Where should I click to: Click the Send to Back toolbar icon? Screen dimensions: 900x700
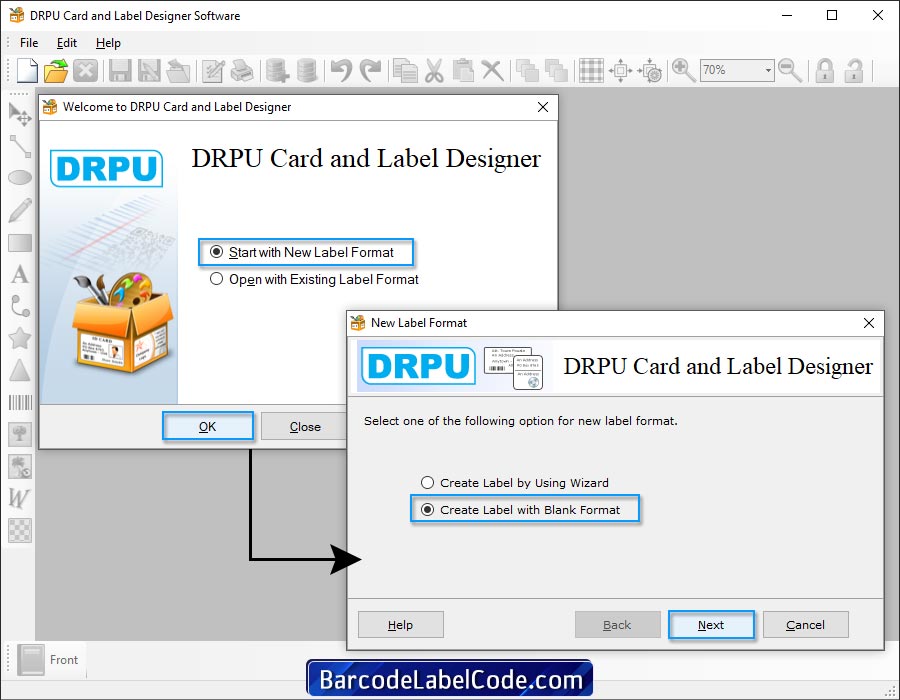tap(556, 71)
